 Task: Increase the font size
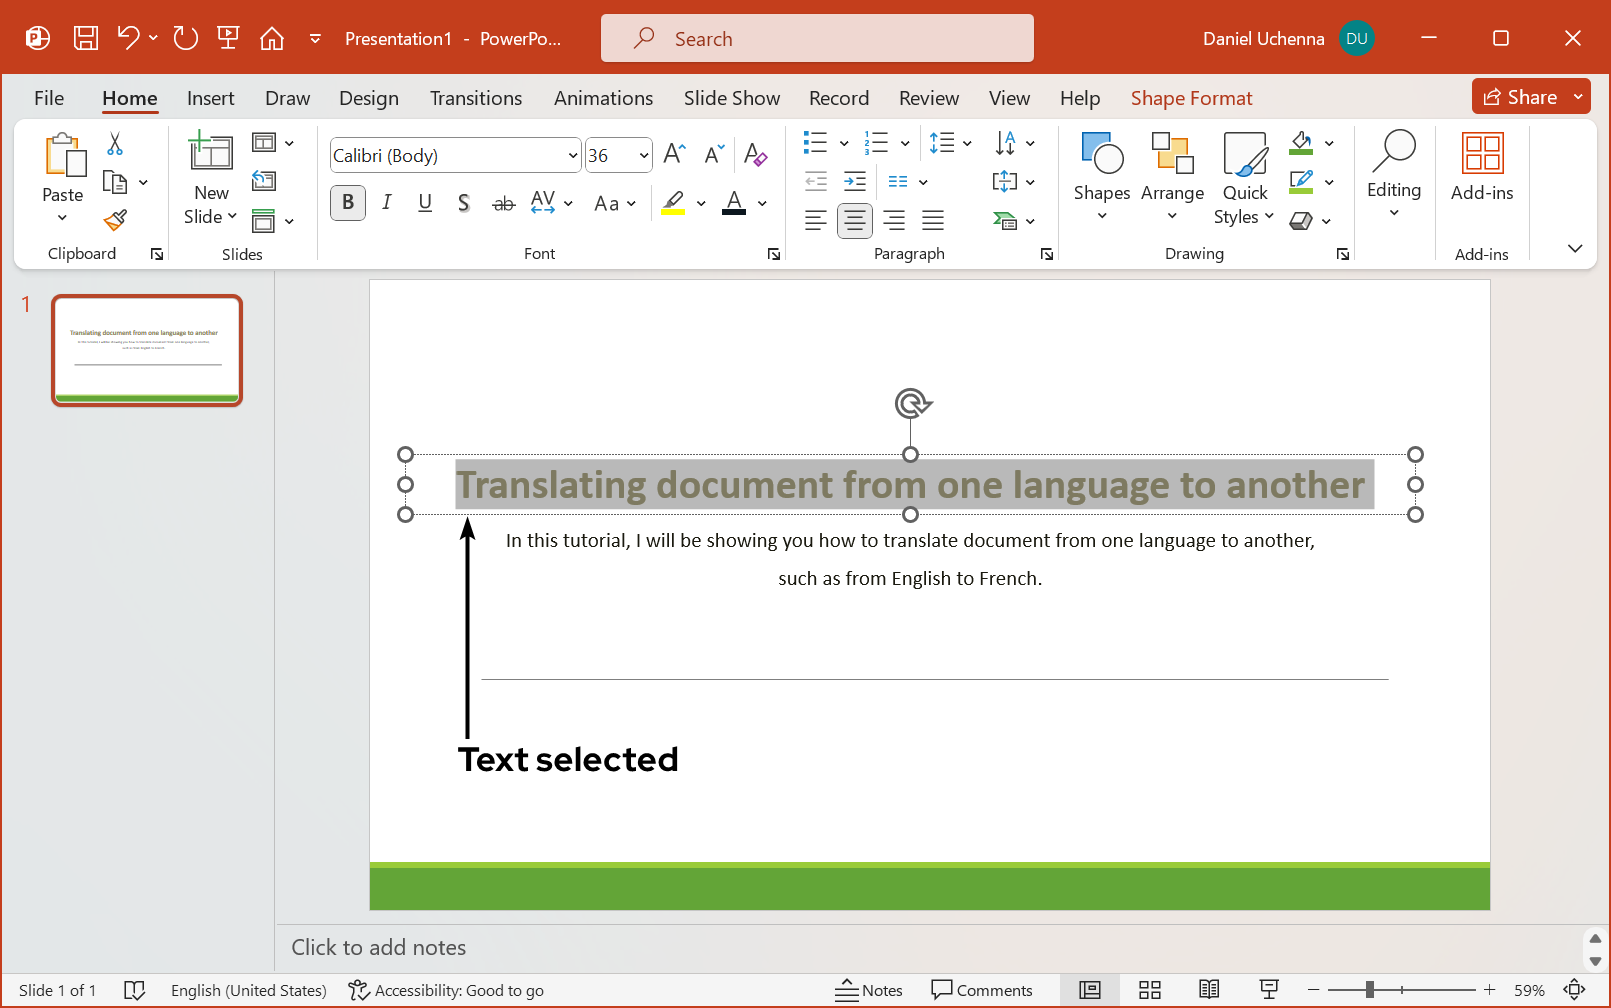pyautogui.click(x=672, y=152)
